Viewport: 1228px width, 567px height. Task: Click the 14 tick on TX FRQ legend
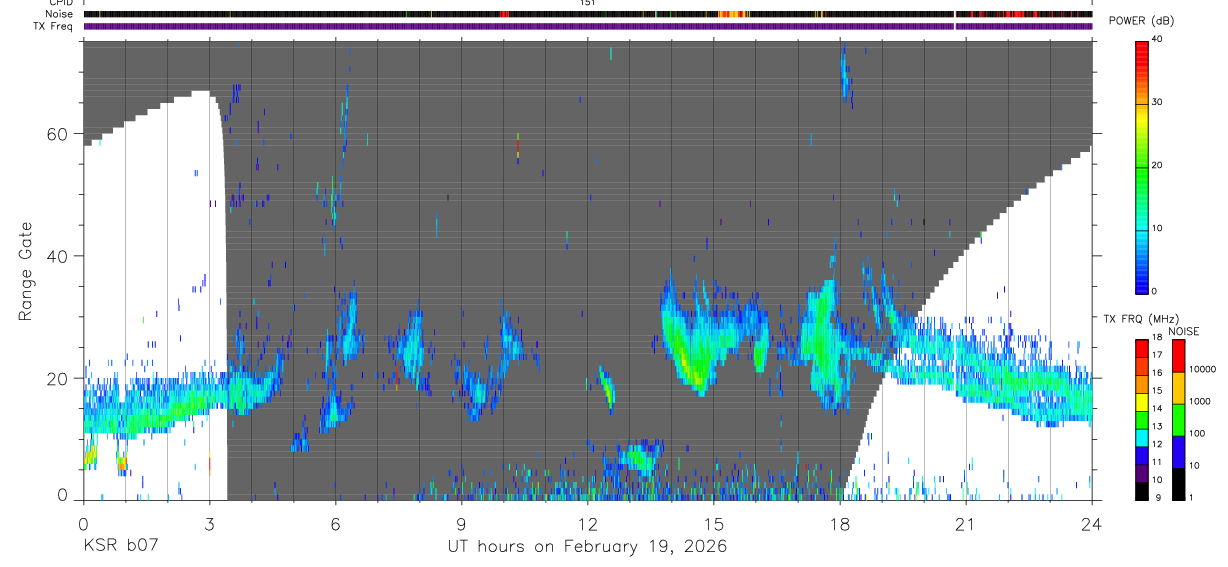tap(1158, 409)
